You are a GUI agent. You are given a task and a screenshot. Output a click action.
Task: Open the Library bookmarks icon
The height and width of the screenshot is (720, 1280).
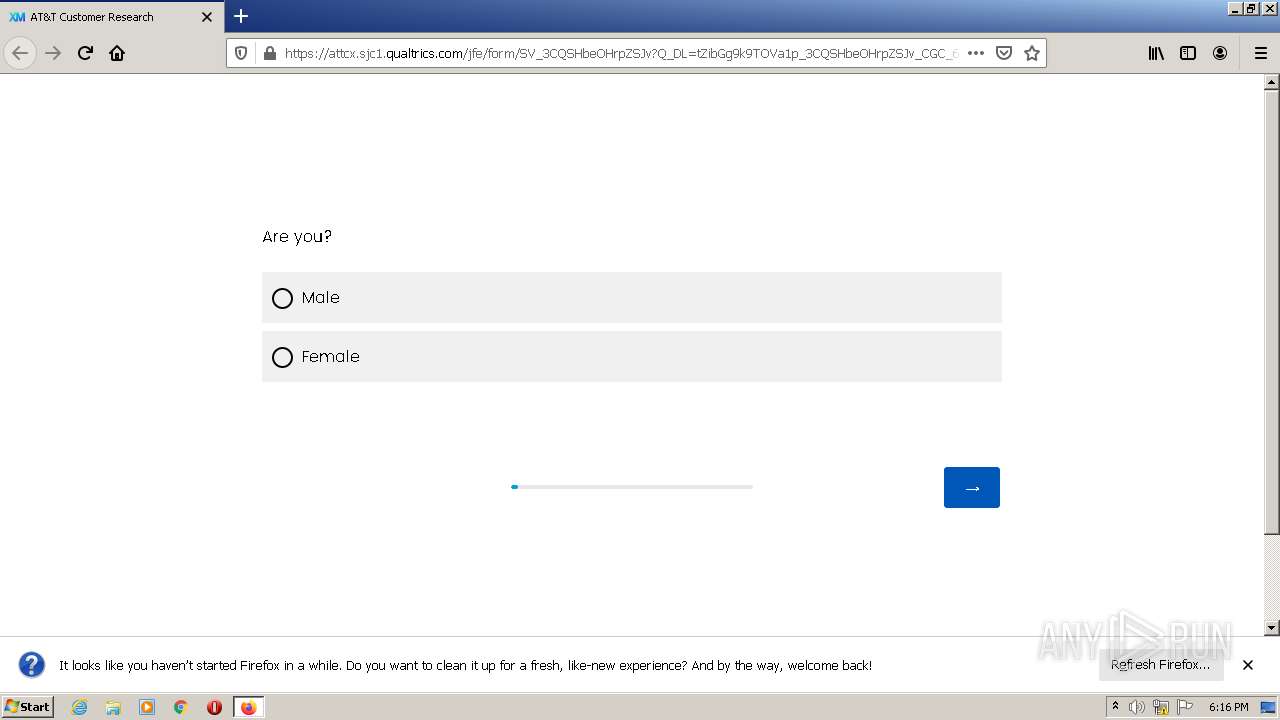1156,53
